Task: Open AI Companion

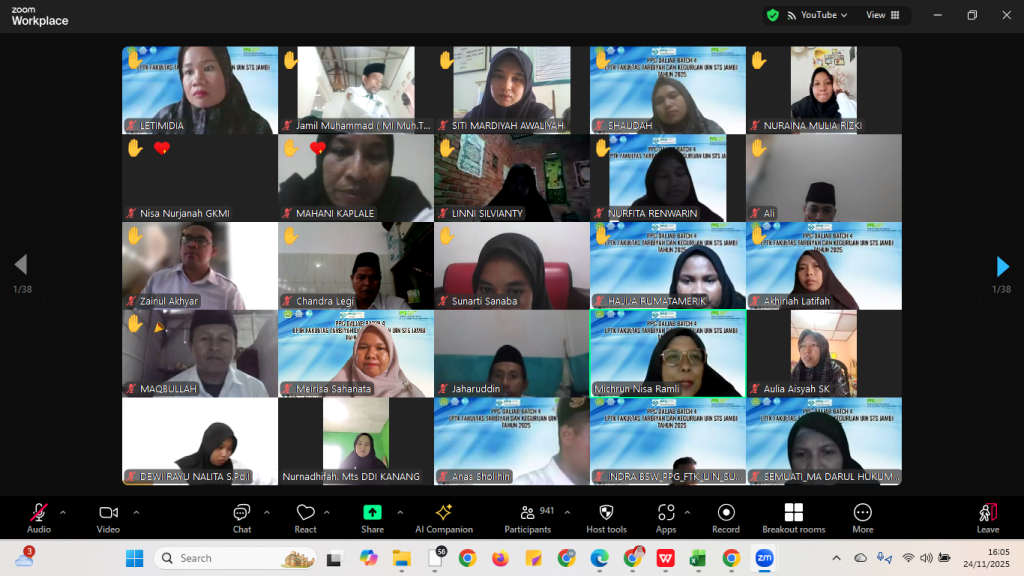Action: point(444,517)
